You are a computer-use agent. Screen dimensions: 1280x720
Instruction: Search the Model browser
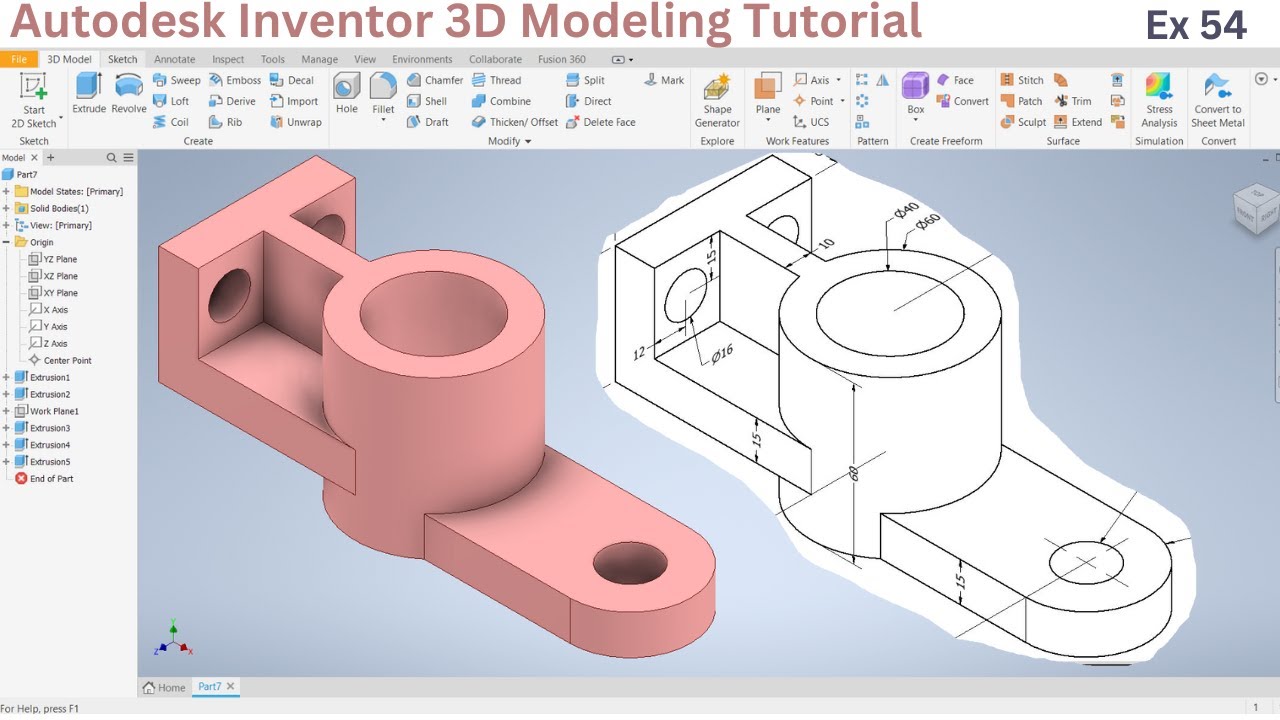pos(112,157)
